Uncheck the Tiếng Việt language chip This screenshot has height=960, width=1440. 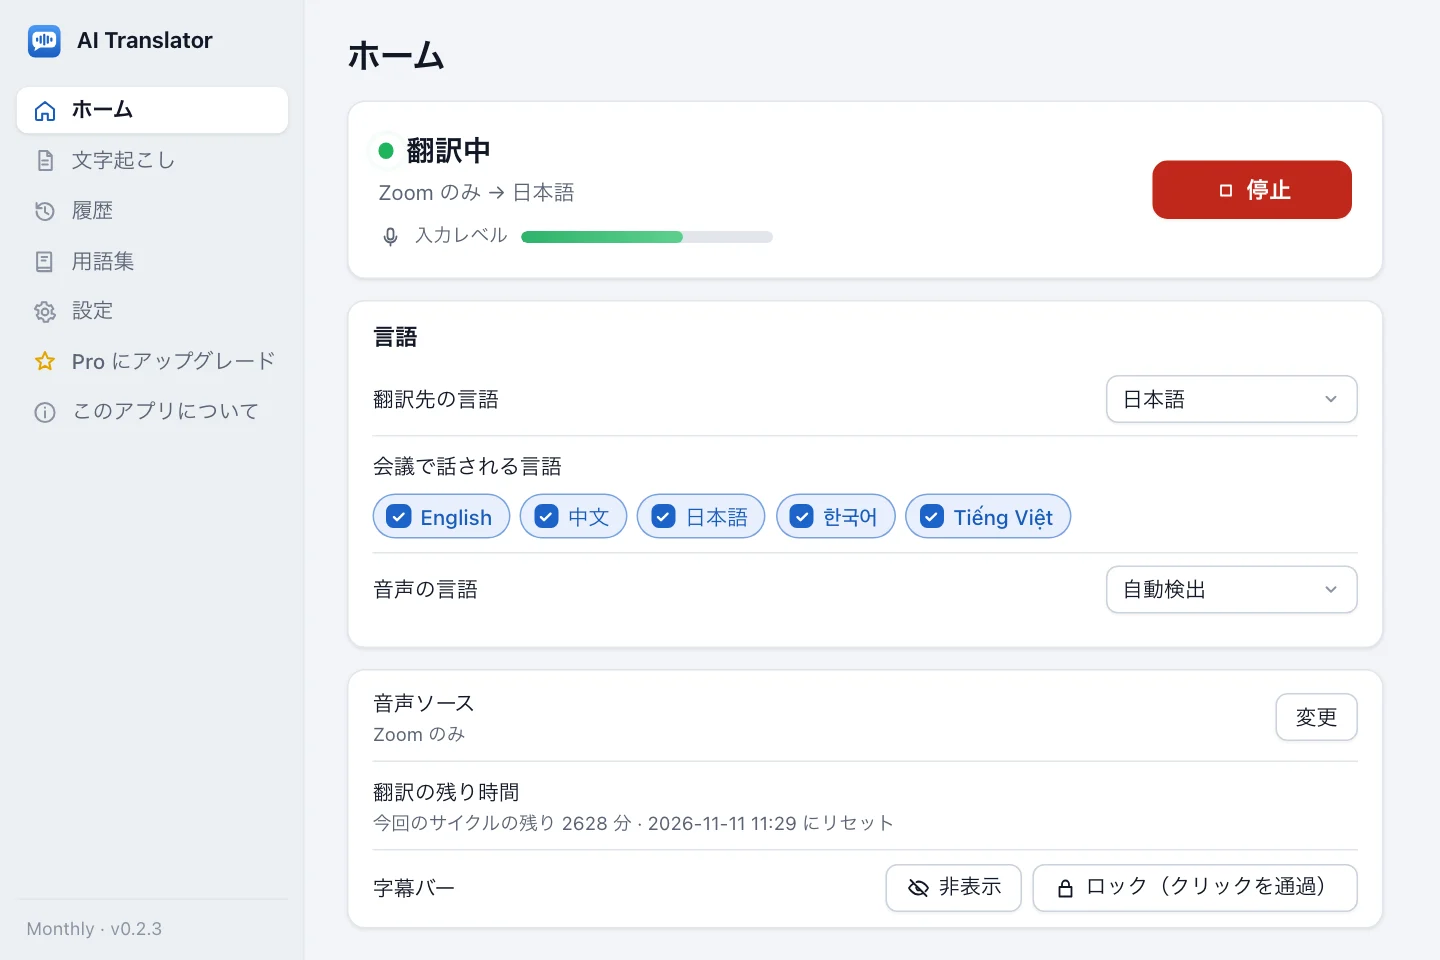click(x=988, y=517)
